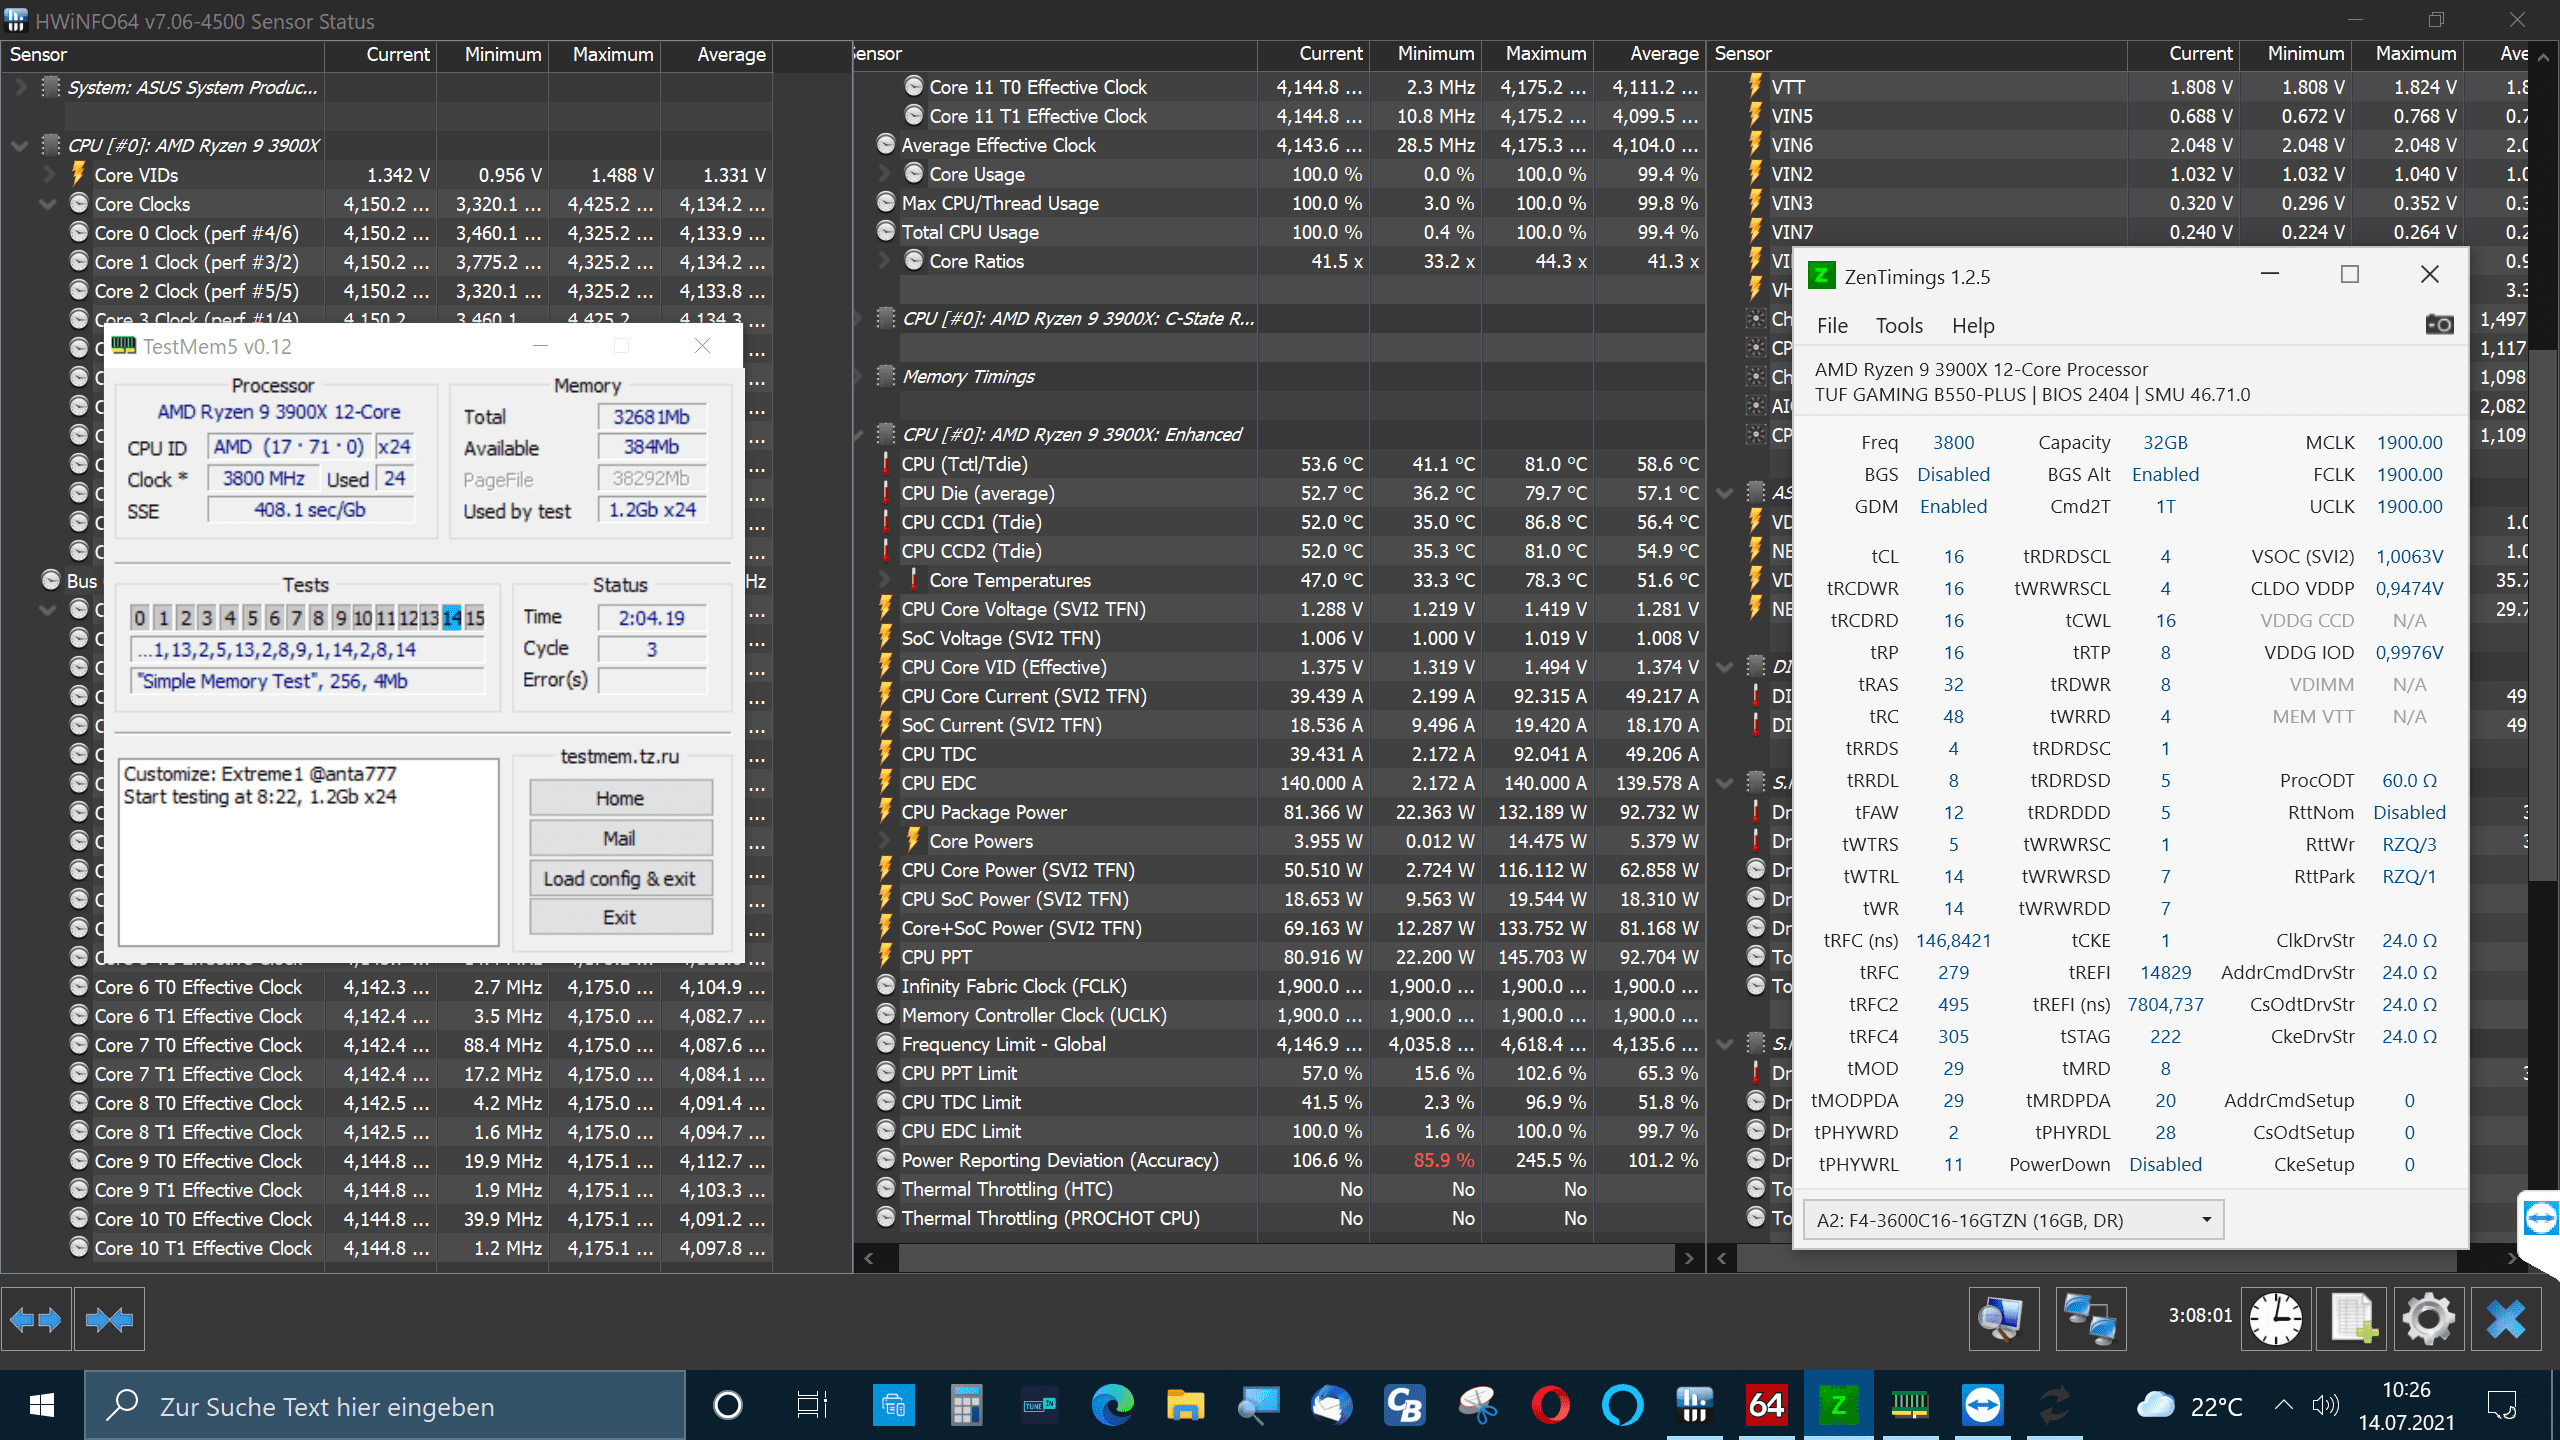Click the blue X close icon in HWiNFO toolbar
2560x1440 pixels.
click(x=2506, y=1320)
